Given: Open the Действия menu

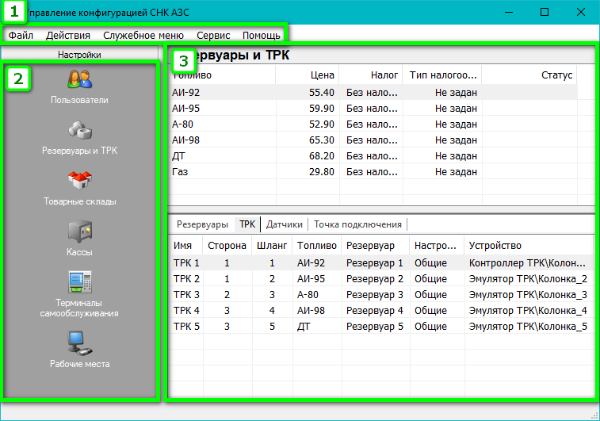Looking at the screenshot, I should [67, 35].
